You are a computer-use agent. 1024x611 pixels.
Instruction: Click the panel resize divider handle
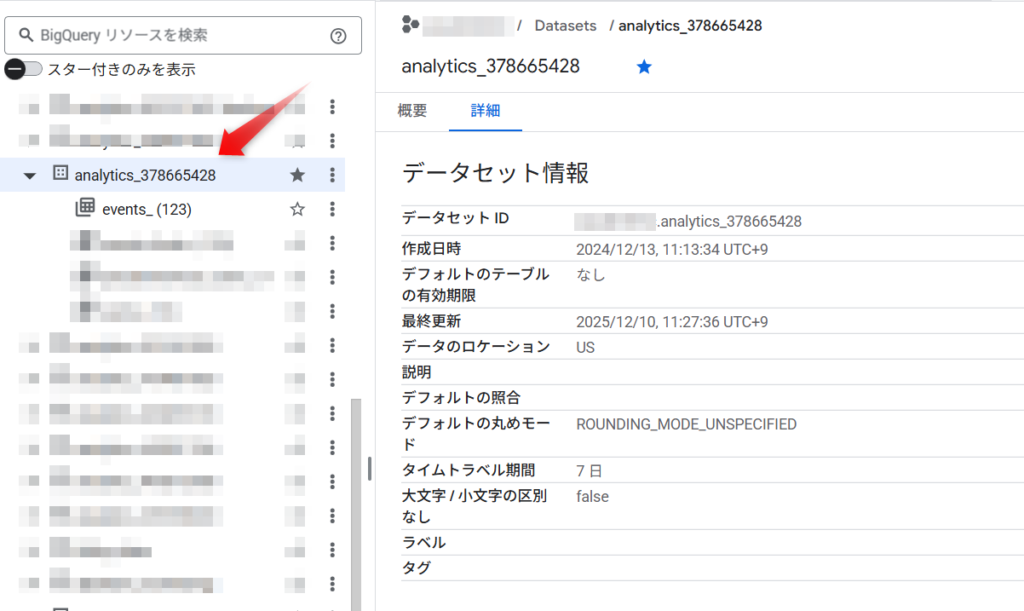[369, 468]
